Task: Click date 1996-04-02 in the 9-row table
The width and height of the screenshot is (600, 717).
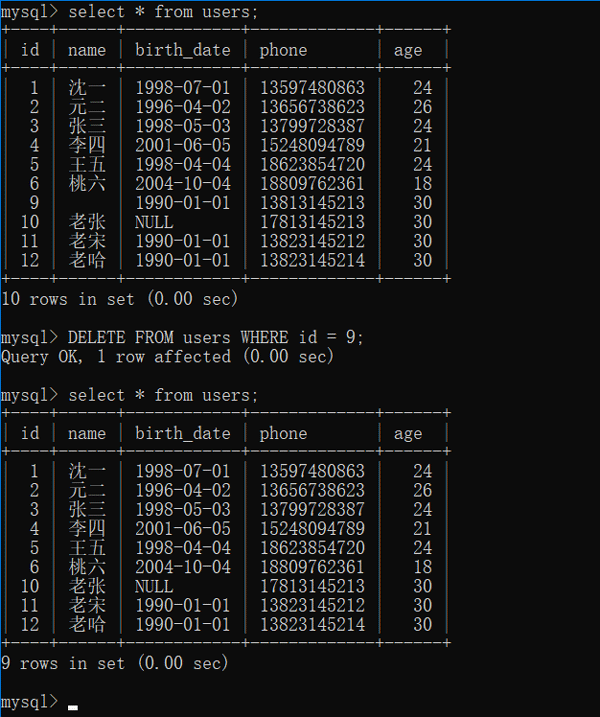Action: [183, 490]
